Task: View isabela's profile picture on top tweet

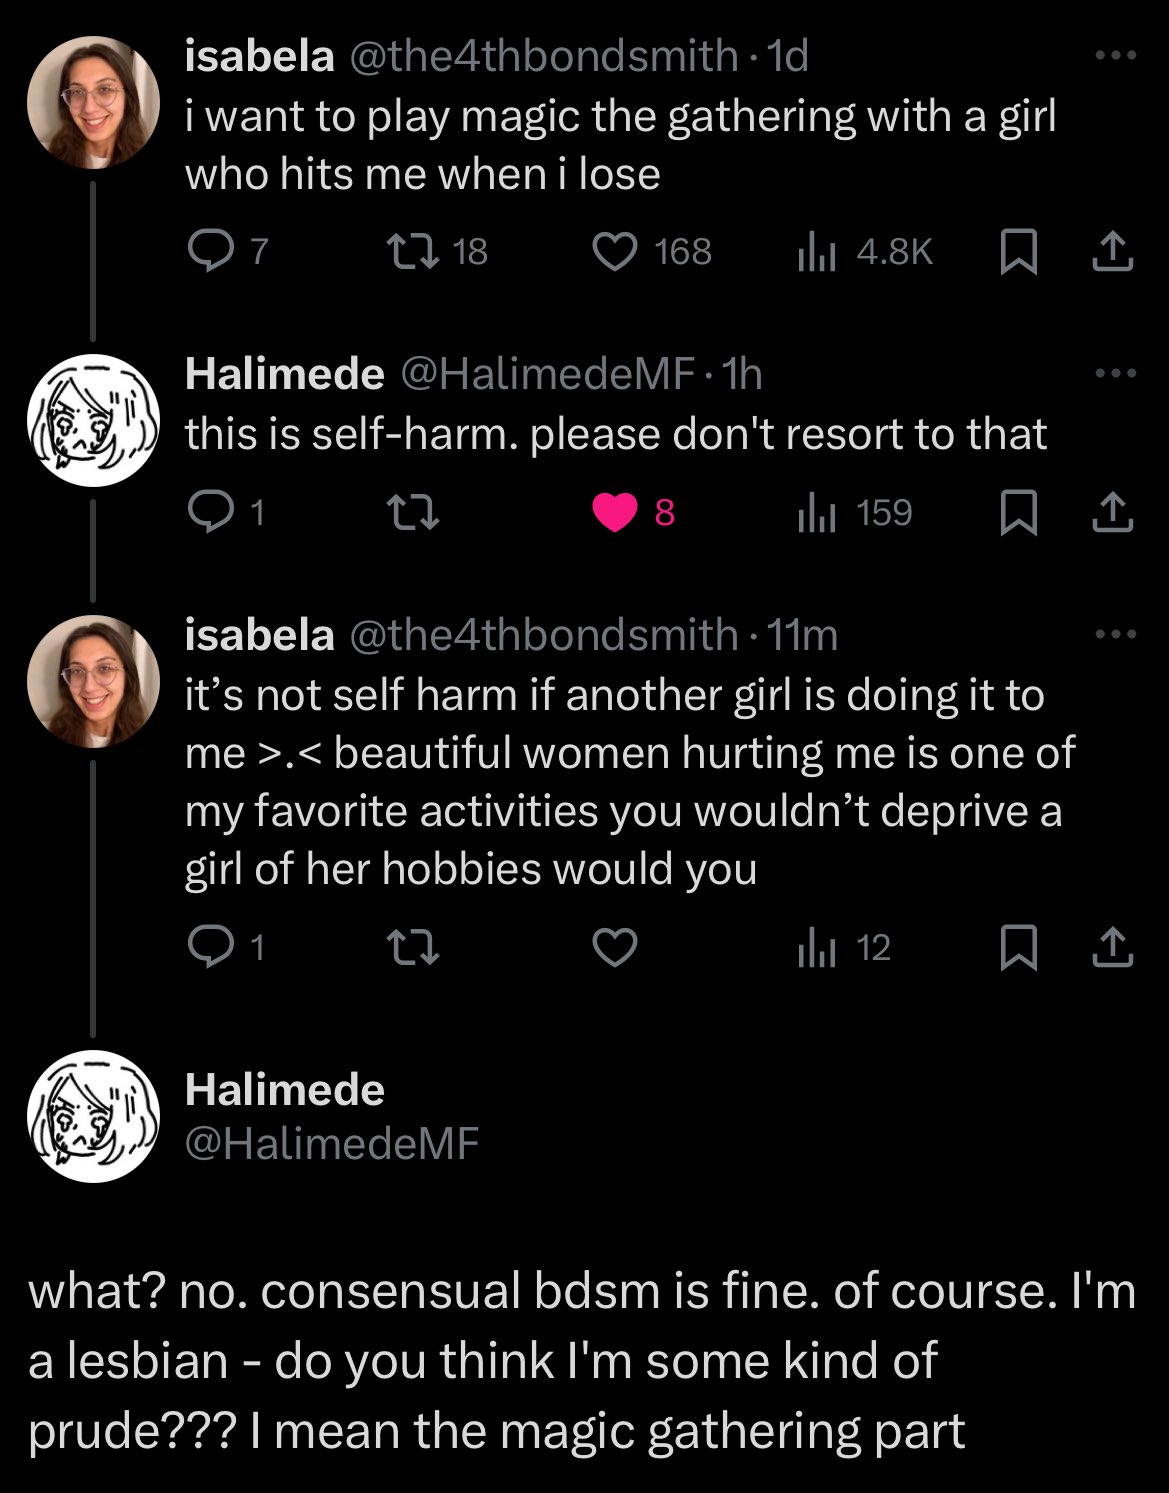Action: pos(93,103)
